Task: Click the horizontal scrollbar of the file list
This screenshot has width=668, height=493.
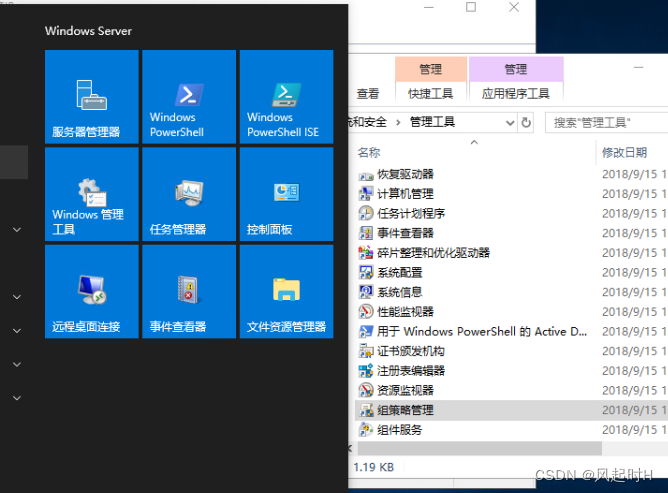Action: pyautogui.click(x=480, y=448)
